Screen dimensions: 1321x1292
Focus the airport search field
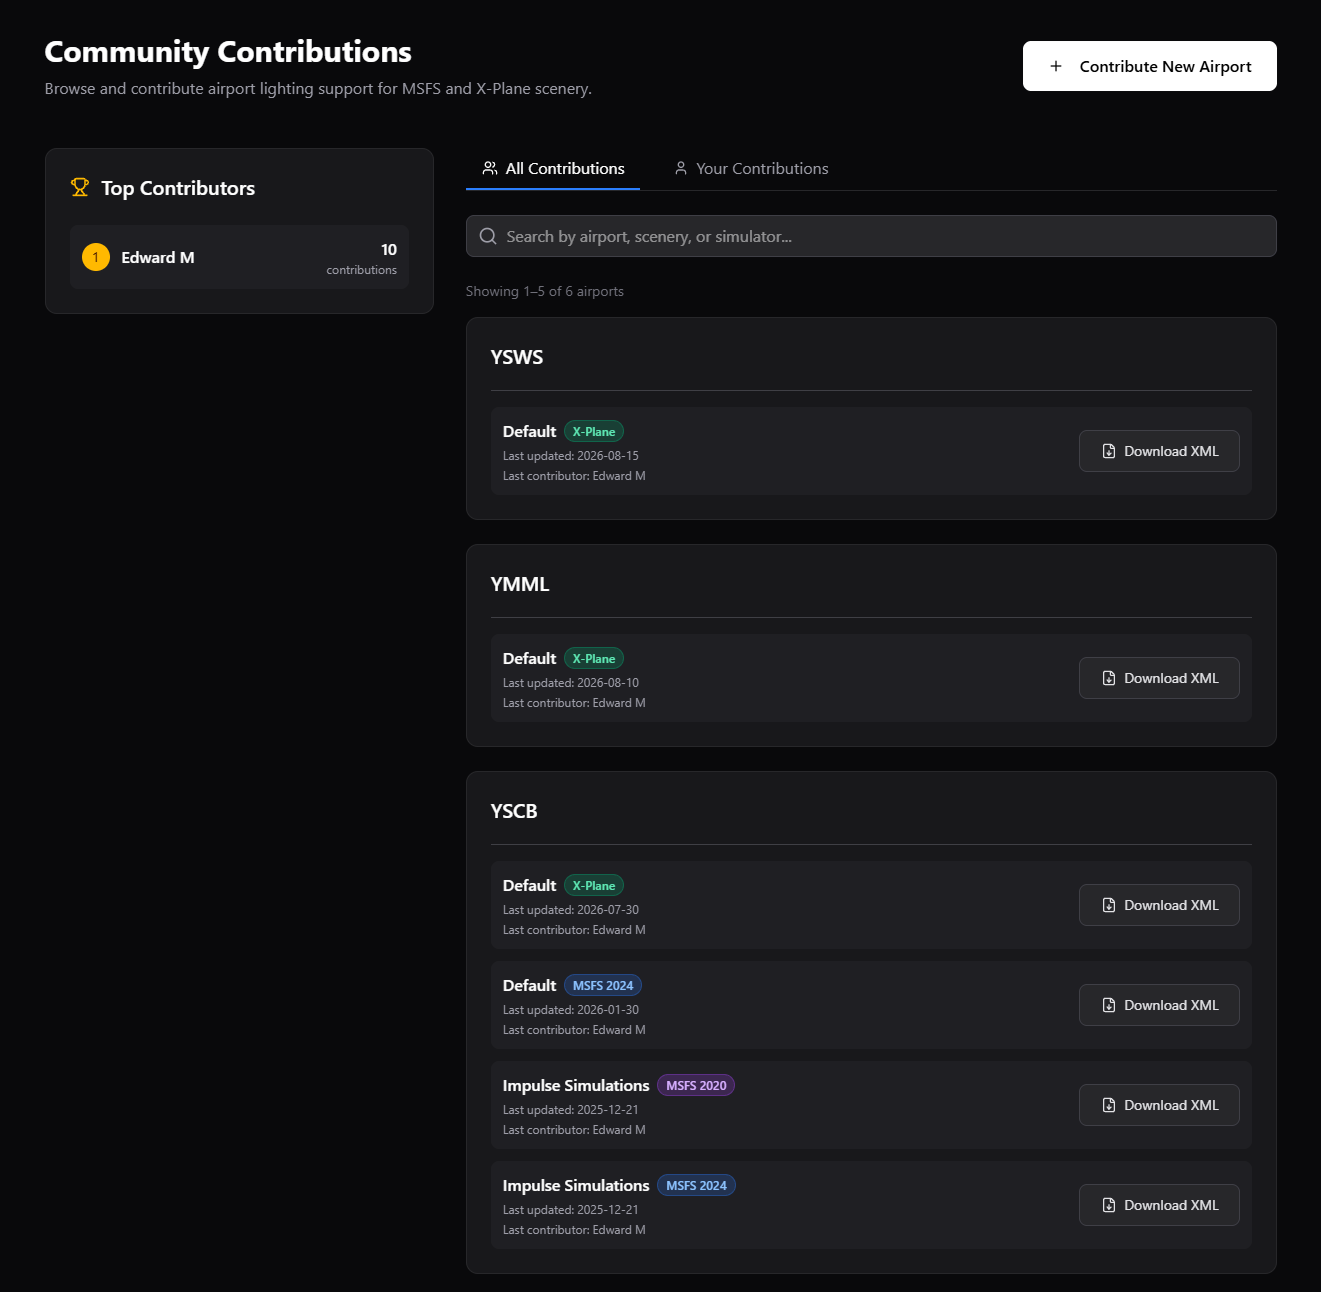[871, 236]
